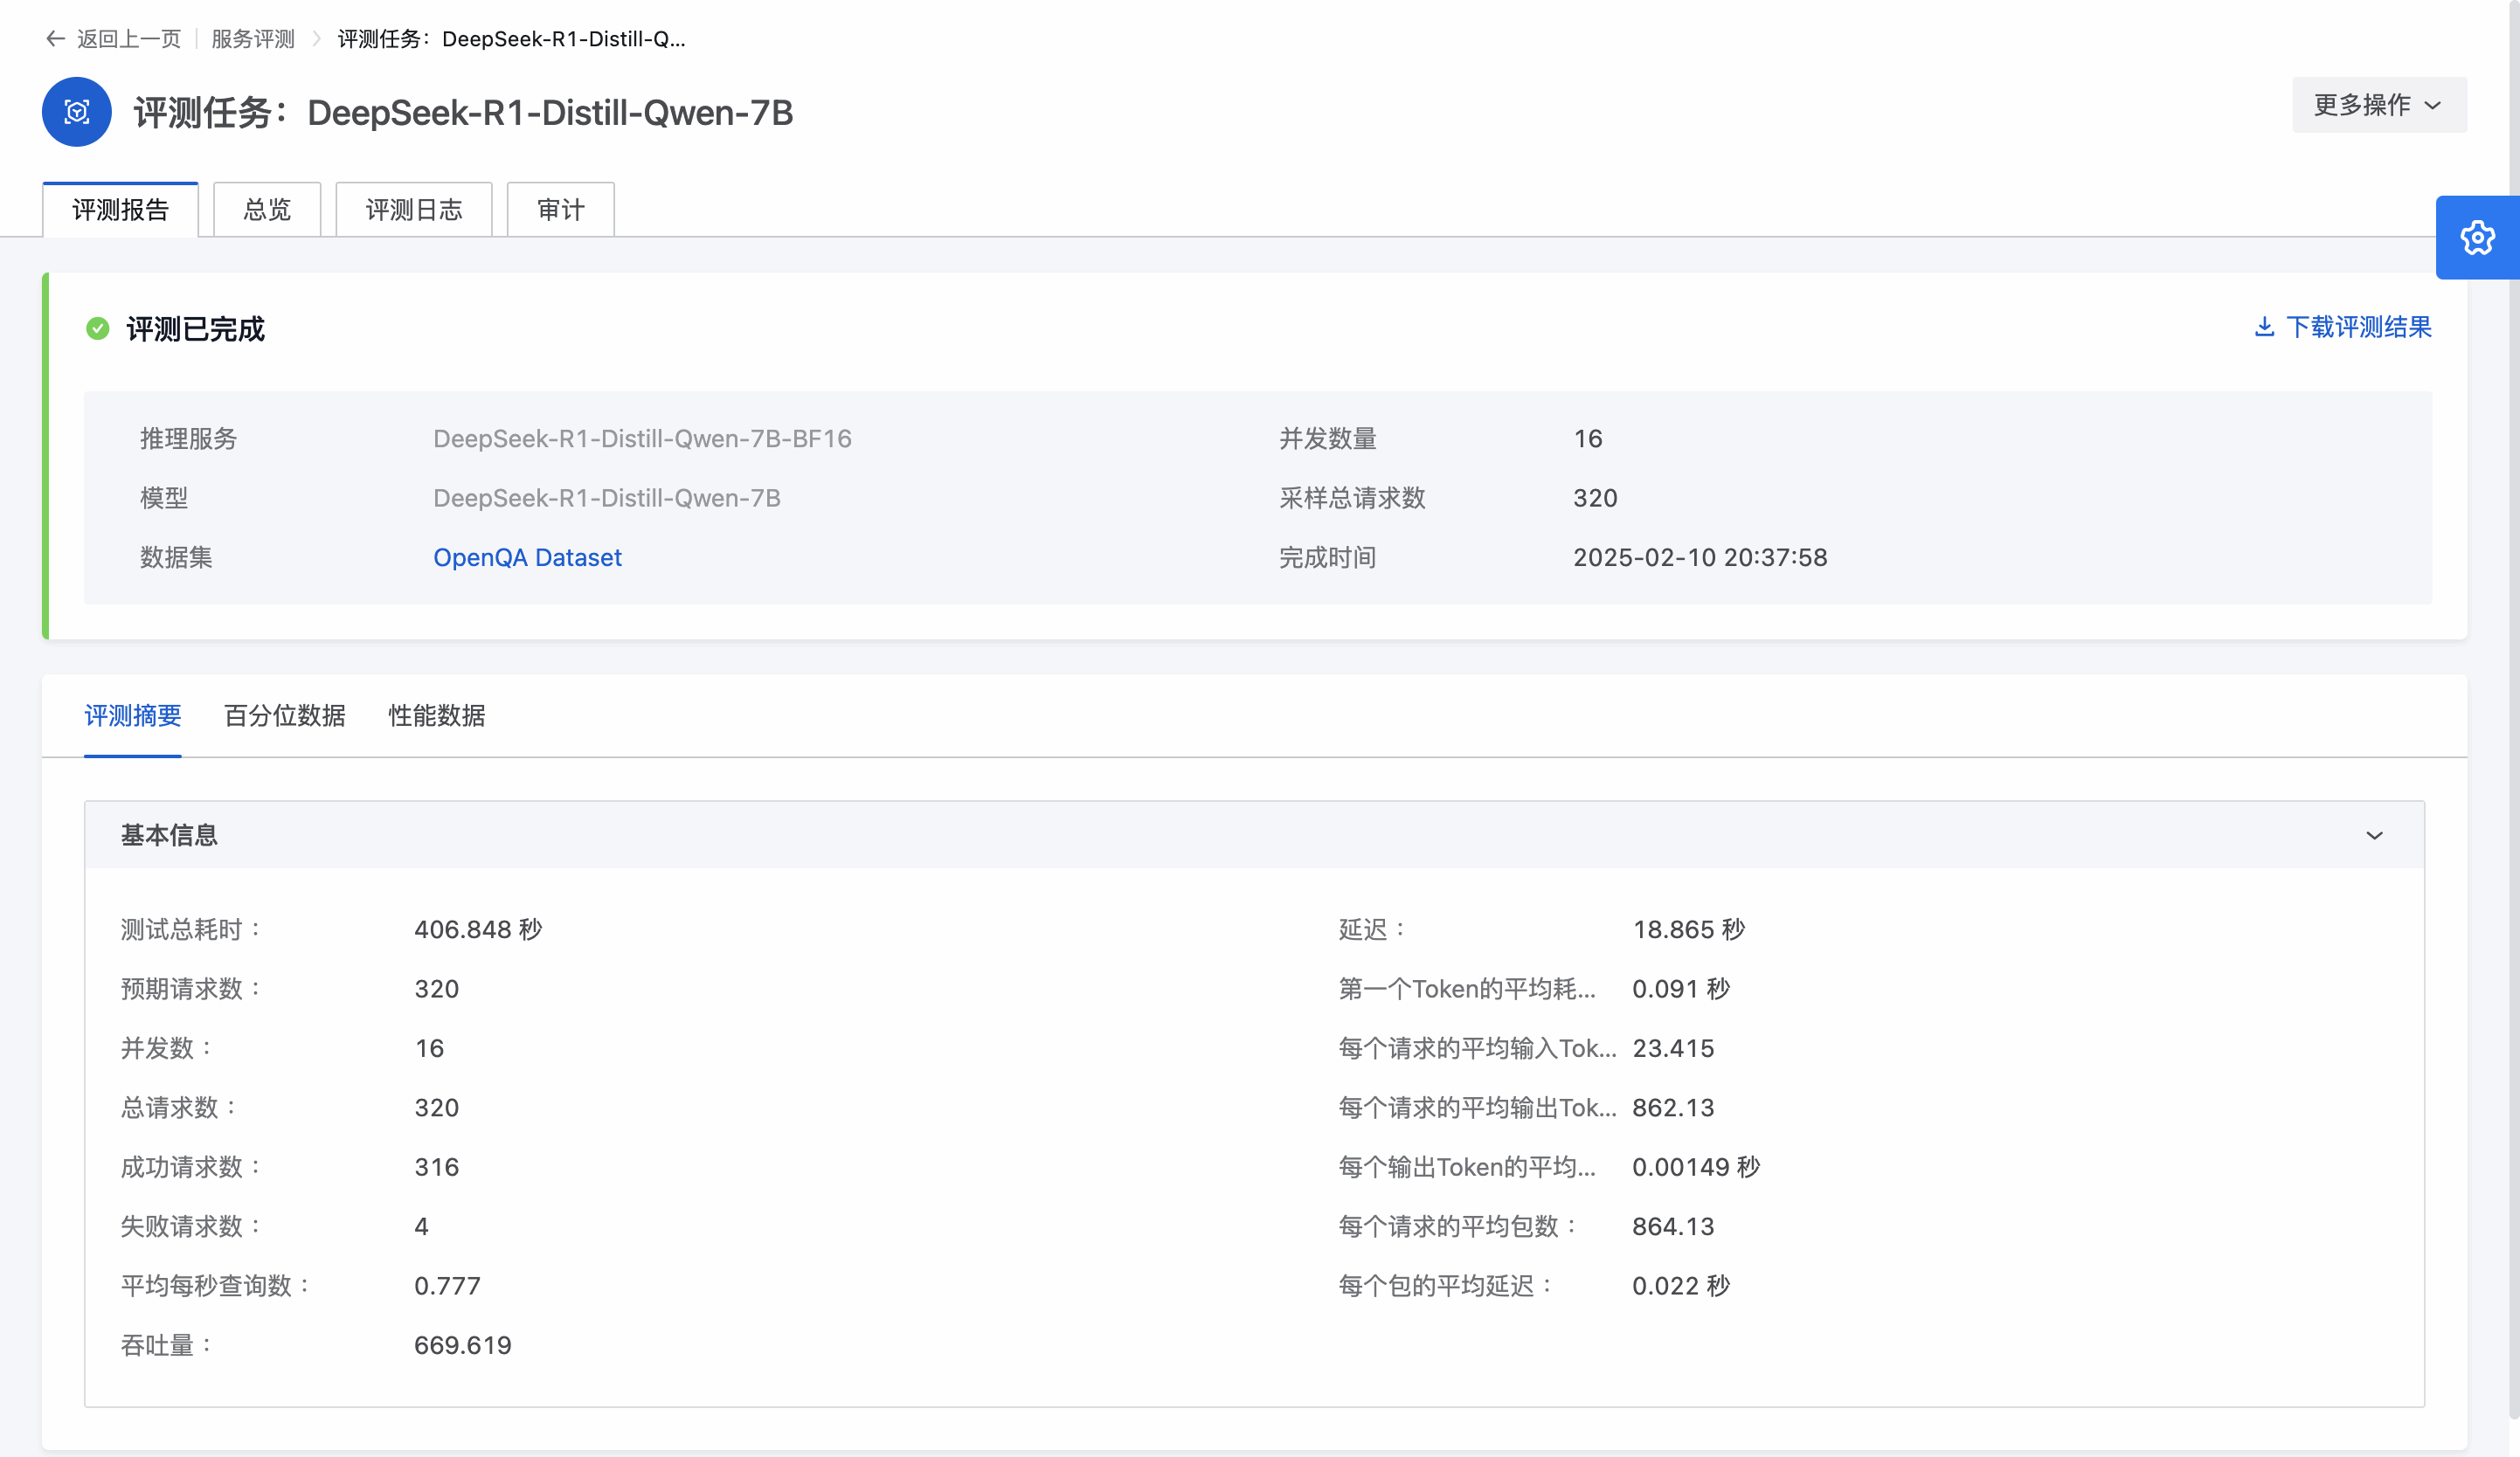Click the chevron arrow inside 更多操作
The width and height of the screenshot is (2520, 1457).
(x=2434, y=106)
